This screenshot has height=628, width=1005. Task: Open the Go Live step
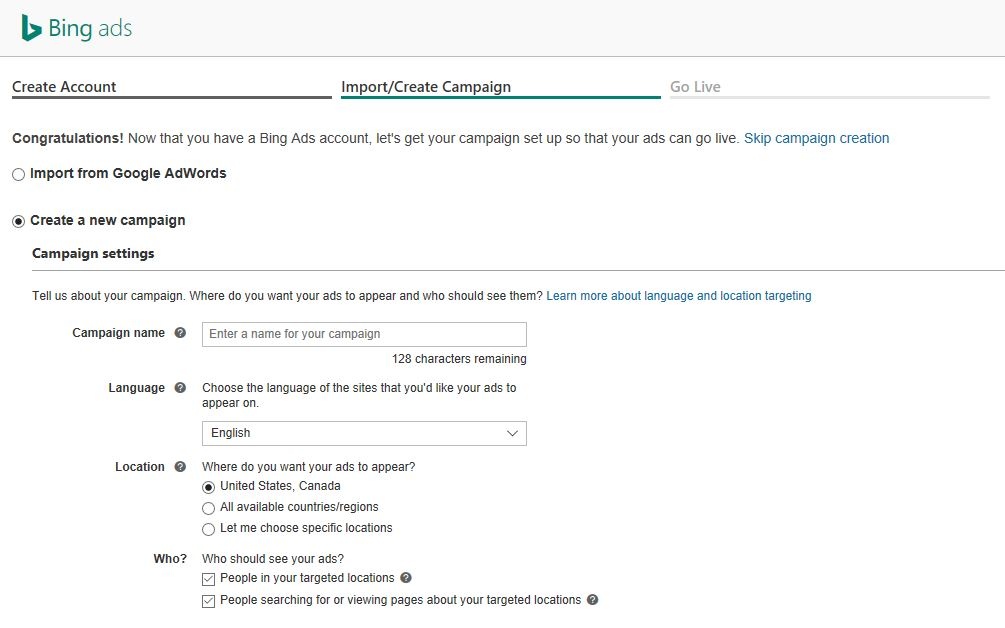click(x=695, y=87)
